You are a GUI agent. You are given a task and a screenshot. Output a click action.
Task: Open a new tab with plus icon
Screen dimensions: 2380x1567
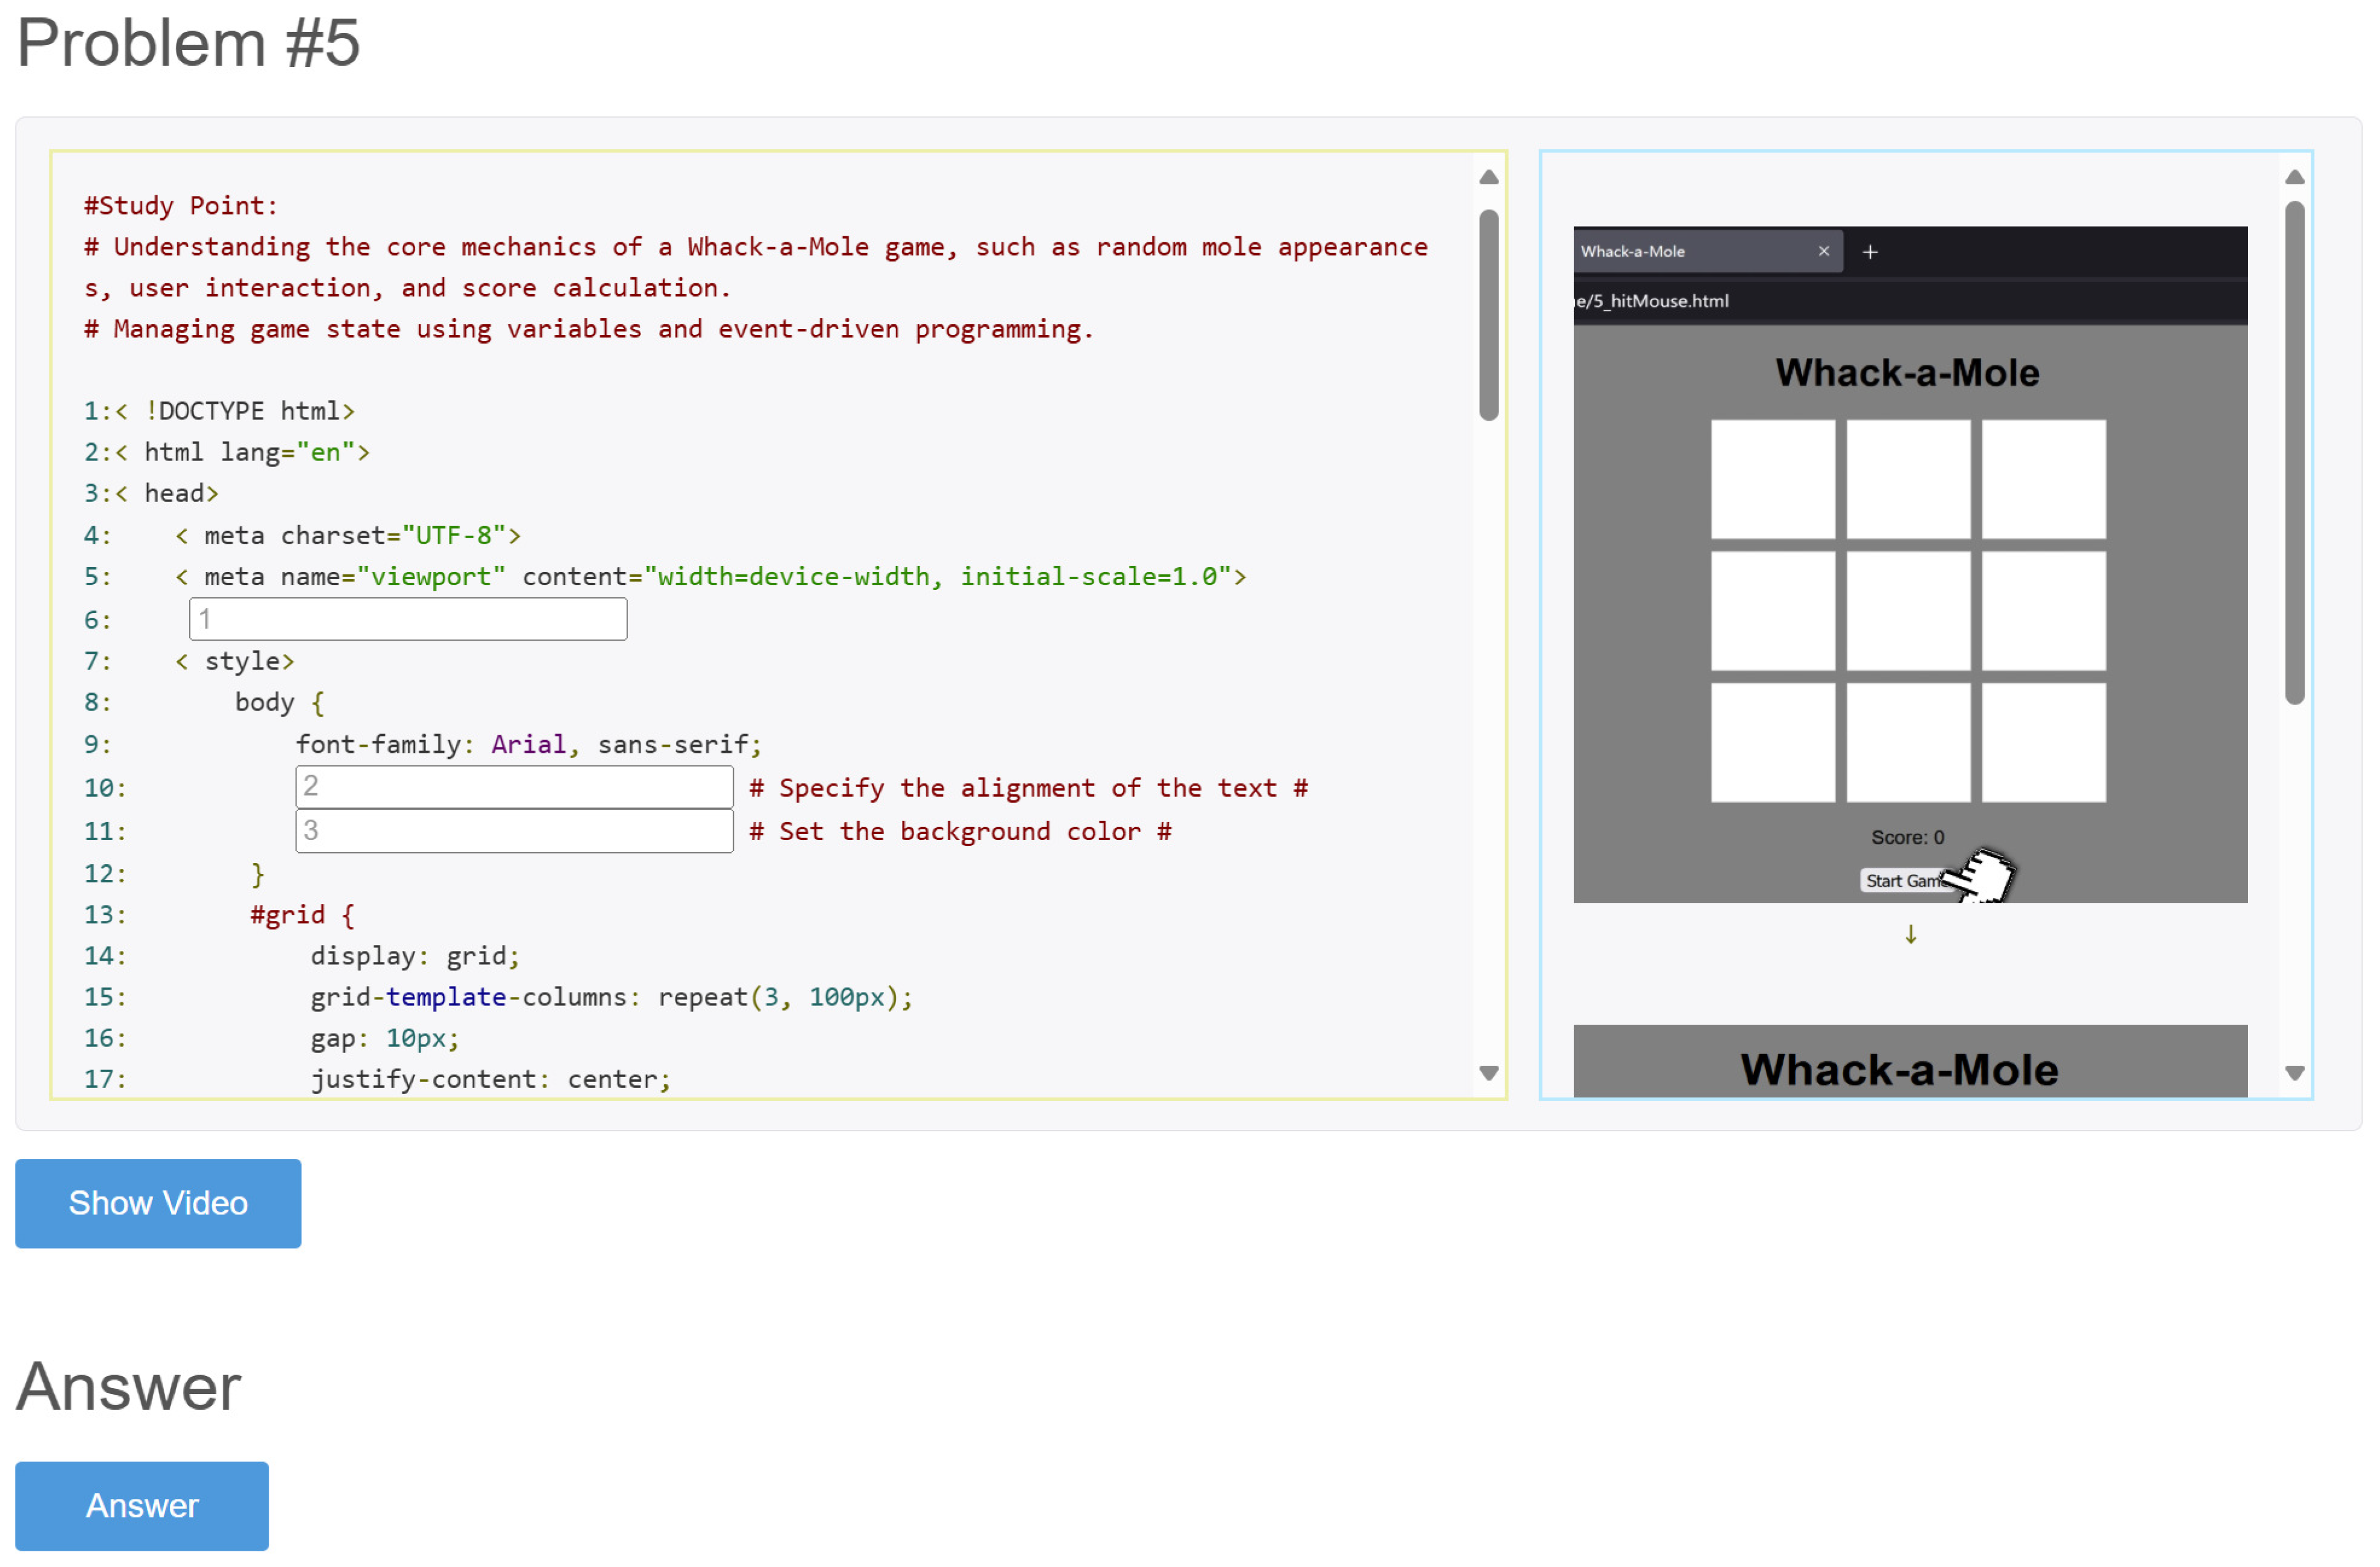(1870, 252)
